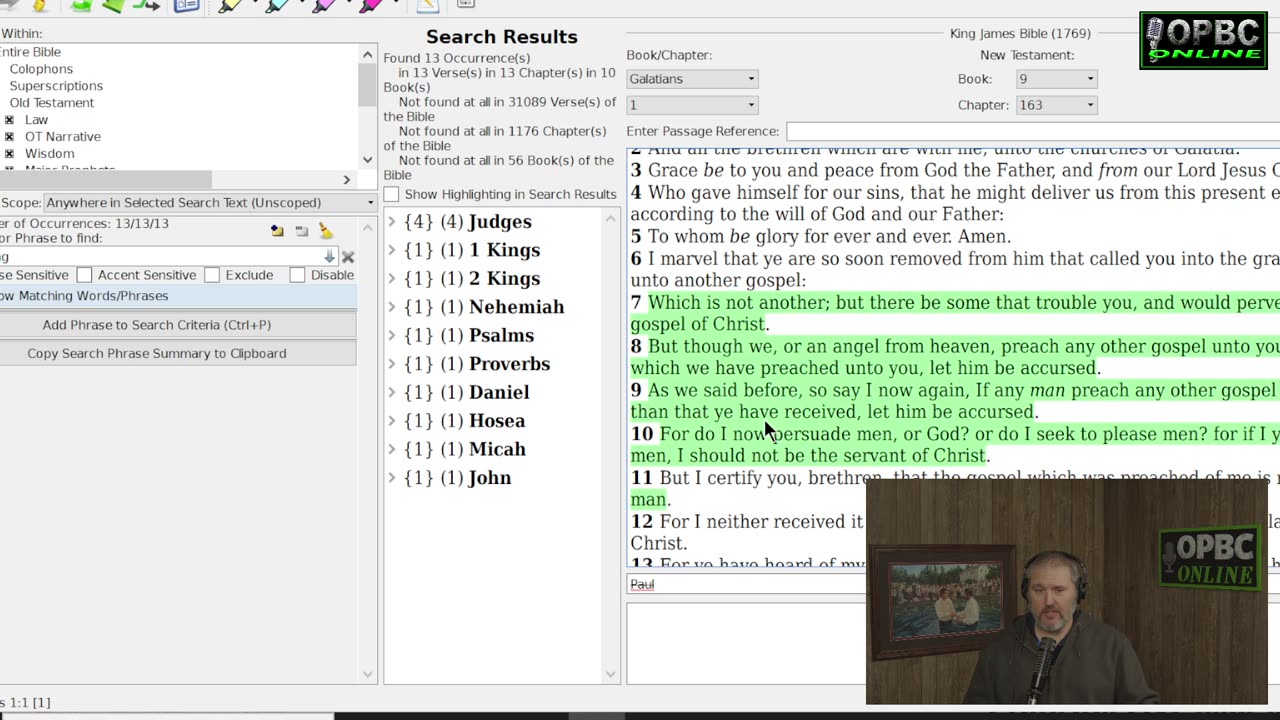The width and height of the screenshot is (1280, 720).
Task: Select the yellow highlighter tool
Action: coord(230,5)
